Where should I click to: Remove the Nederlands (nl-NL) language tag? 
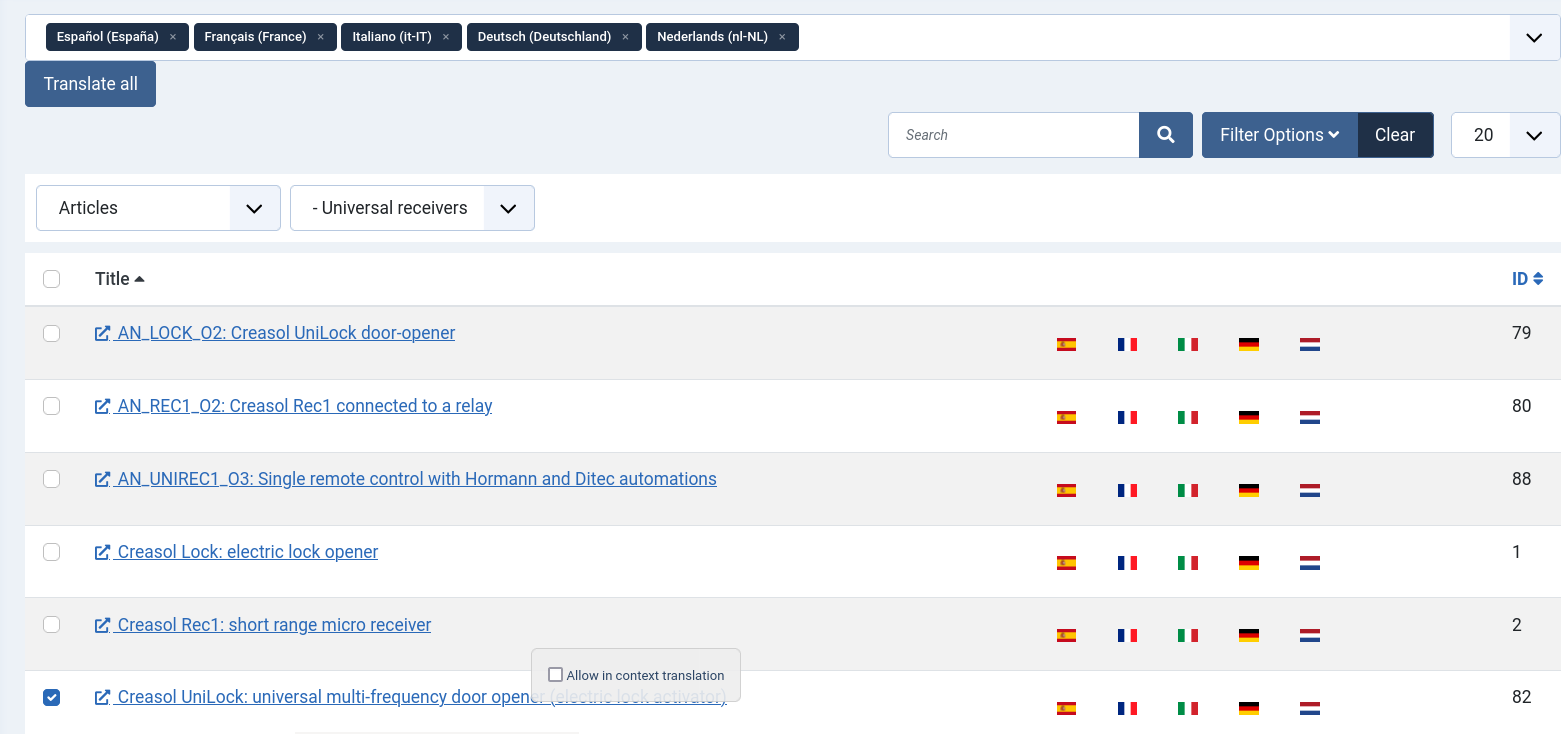(x=782, y=37)
